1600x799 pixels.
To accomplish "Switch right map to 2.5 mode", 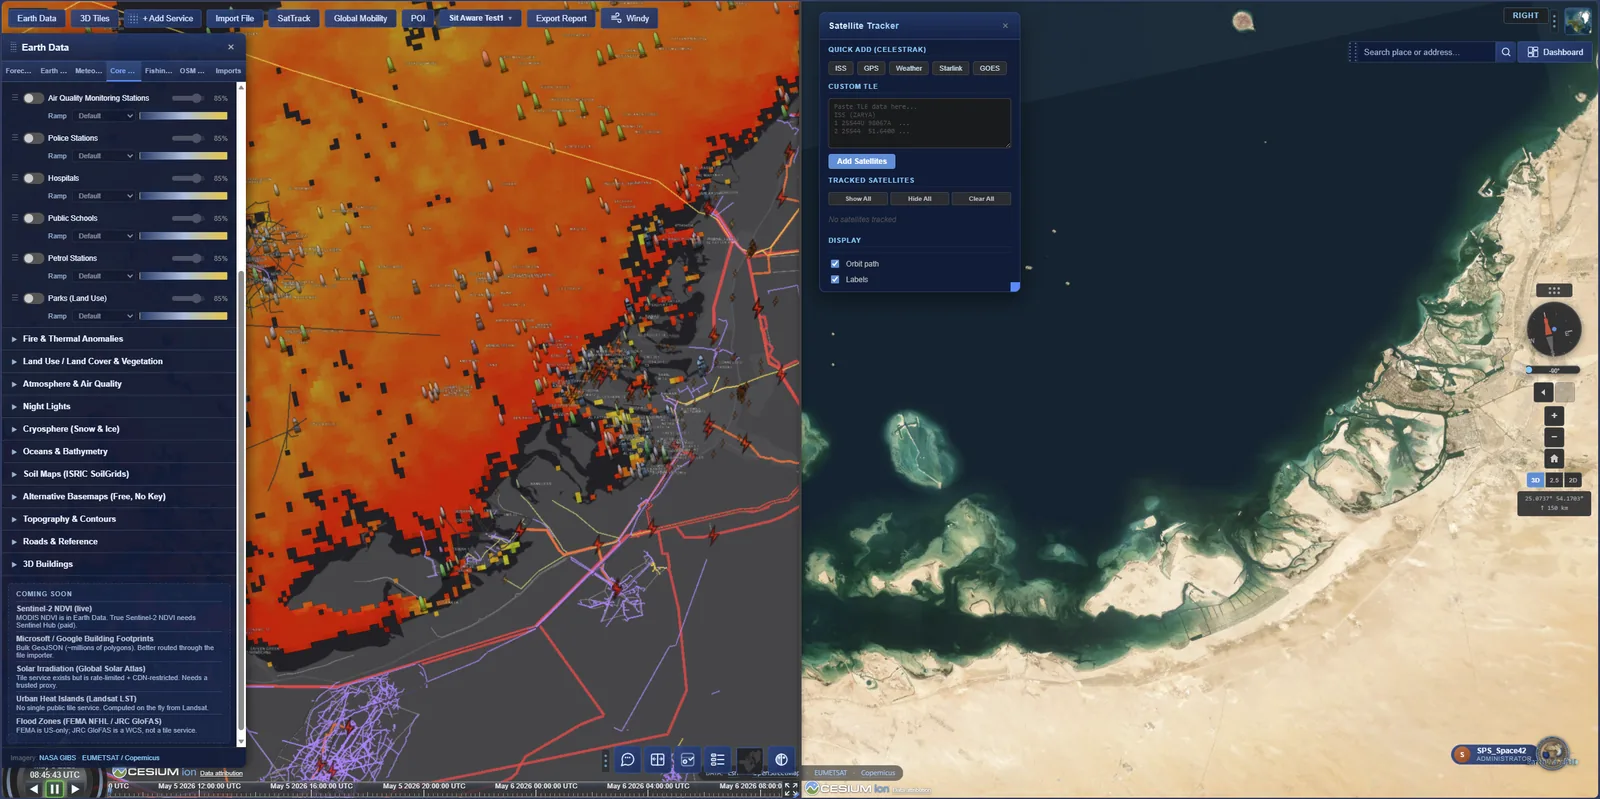I will point(1554,480).
